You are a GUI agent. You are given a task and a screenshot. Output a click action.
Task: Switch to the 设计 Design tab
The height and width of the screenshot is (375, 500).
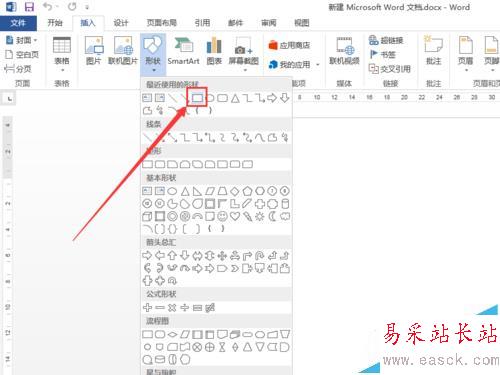pos(121,23)
